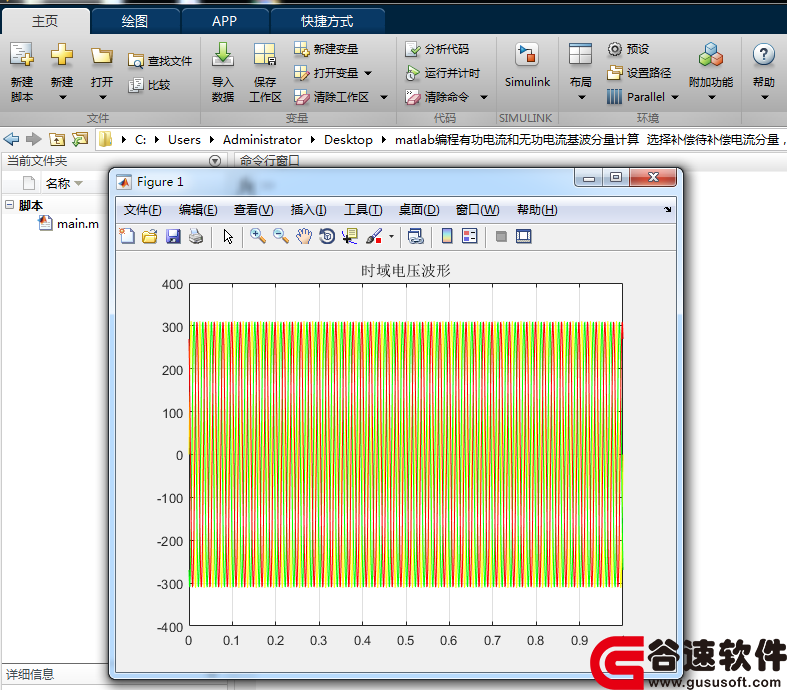This screenshot has height=690, width=787.
Task: Select the Zoom In tool in Figure 1
Action: click(x=257, y=236)
